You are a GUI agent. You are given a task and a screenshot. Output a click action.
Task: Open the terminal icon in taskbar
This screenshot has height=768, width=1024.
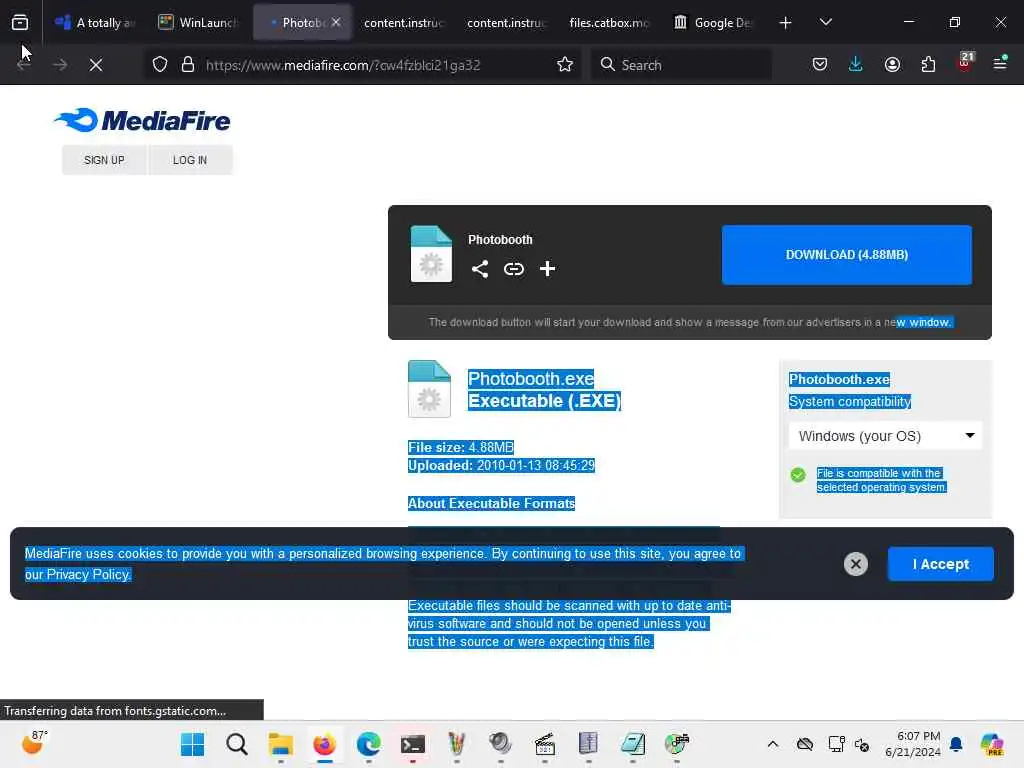pyautogui.click(x=413, y=744)
